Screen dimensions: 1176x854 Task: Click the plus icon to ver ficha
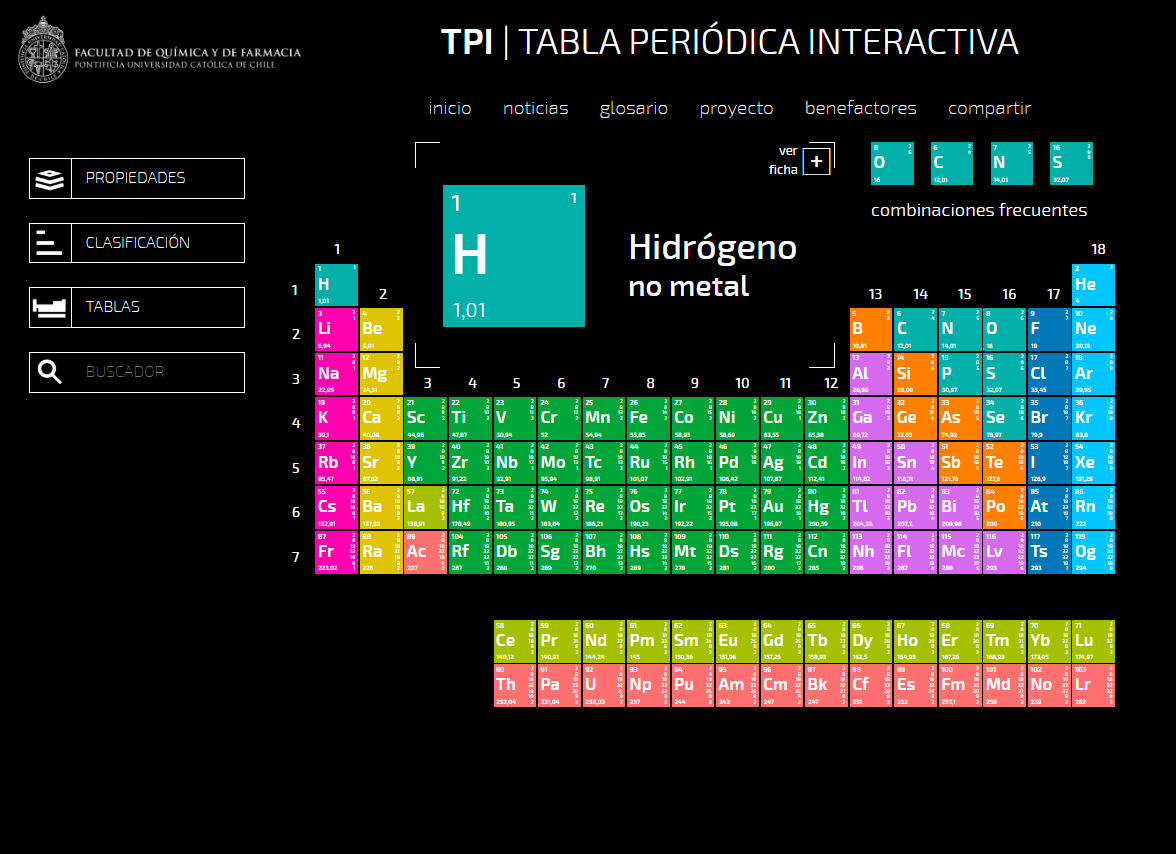point(816,161)
